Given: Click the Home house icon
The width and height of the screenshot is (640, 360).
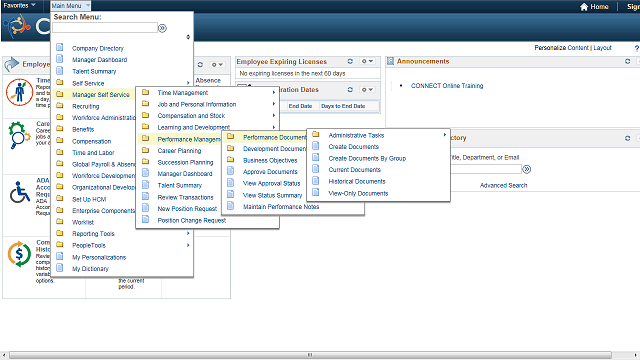Looking at the screenshot, I should tap(584, 7).
